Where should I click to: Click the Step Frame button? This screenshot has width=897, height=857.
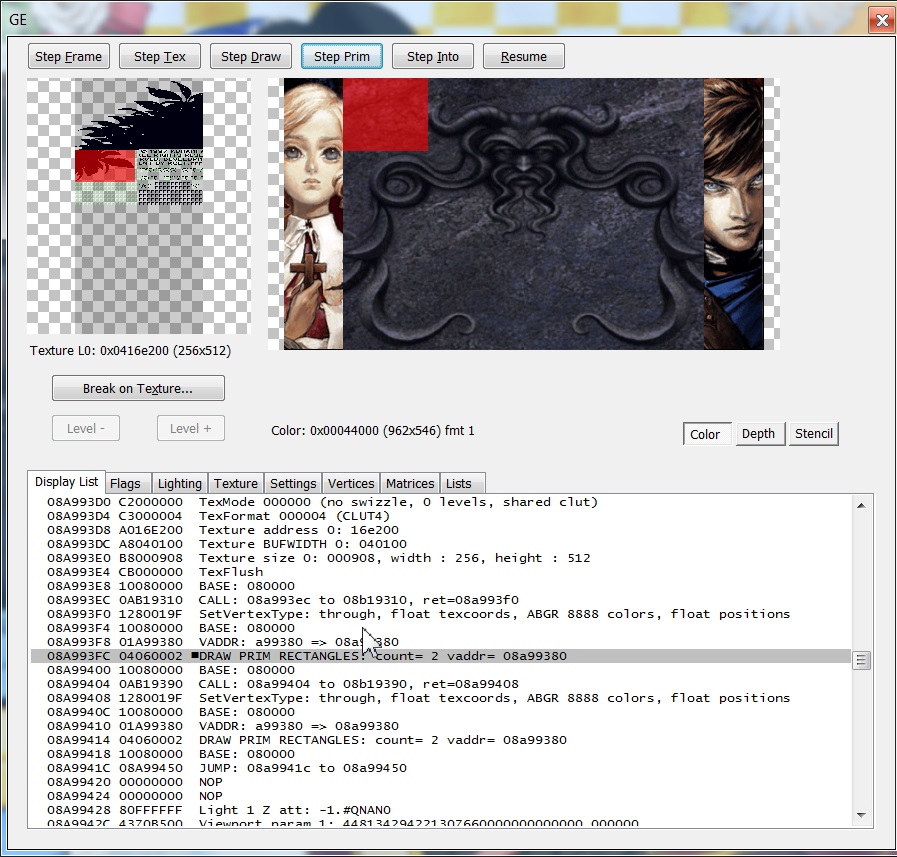click(68, 56)
